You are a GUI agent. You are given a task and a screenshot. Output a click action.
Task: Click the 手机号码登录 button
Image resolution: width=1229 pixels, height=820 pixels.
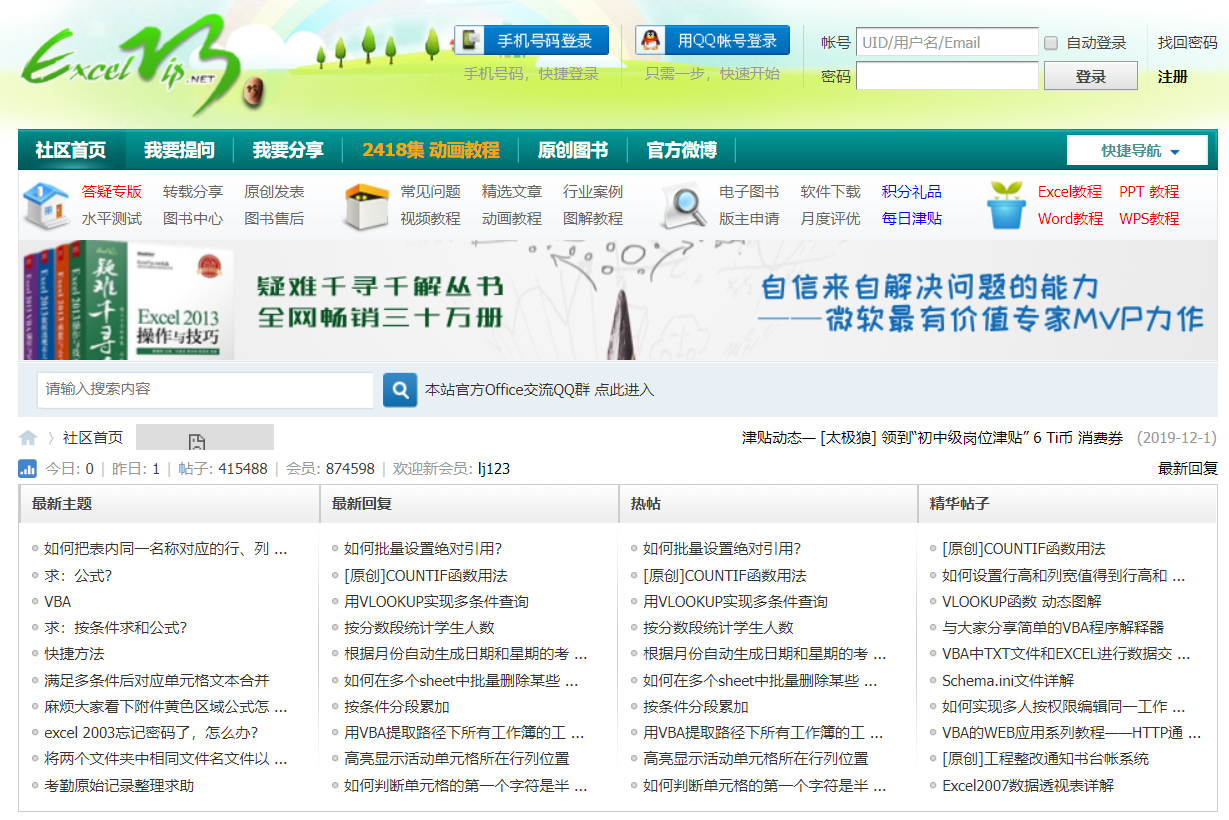[x=531, y=40]
